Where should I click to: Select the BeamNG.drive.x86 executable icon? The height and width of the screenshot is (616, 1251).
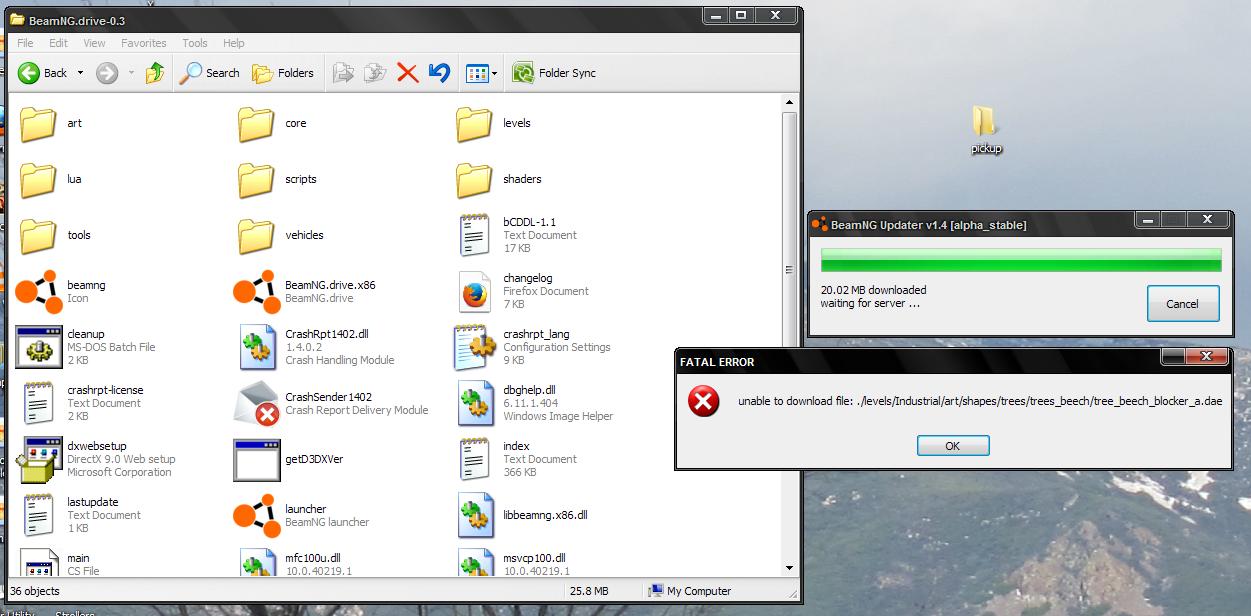click(x=256, y=291)
